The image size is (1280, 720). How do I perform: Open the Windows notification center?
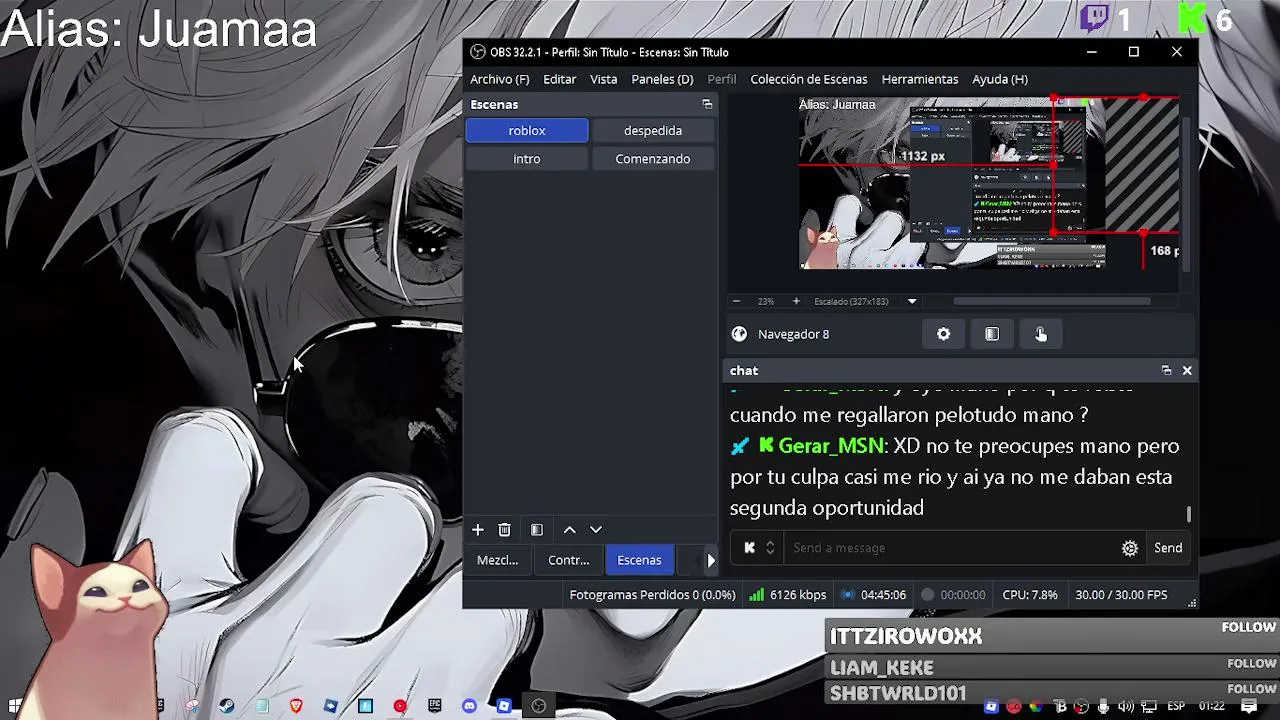[x=1249, y=706]
